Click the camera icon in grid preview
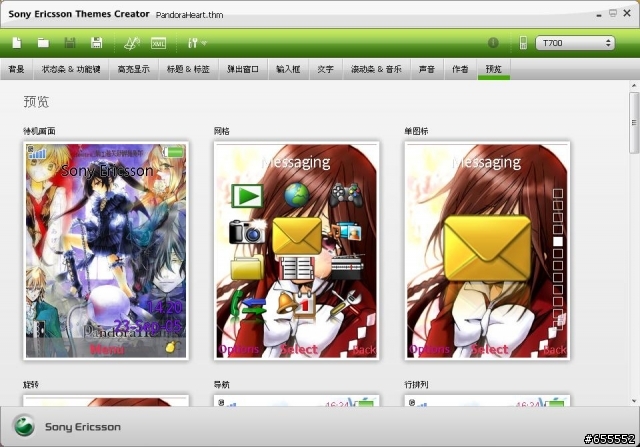 [x=247, y=232]
